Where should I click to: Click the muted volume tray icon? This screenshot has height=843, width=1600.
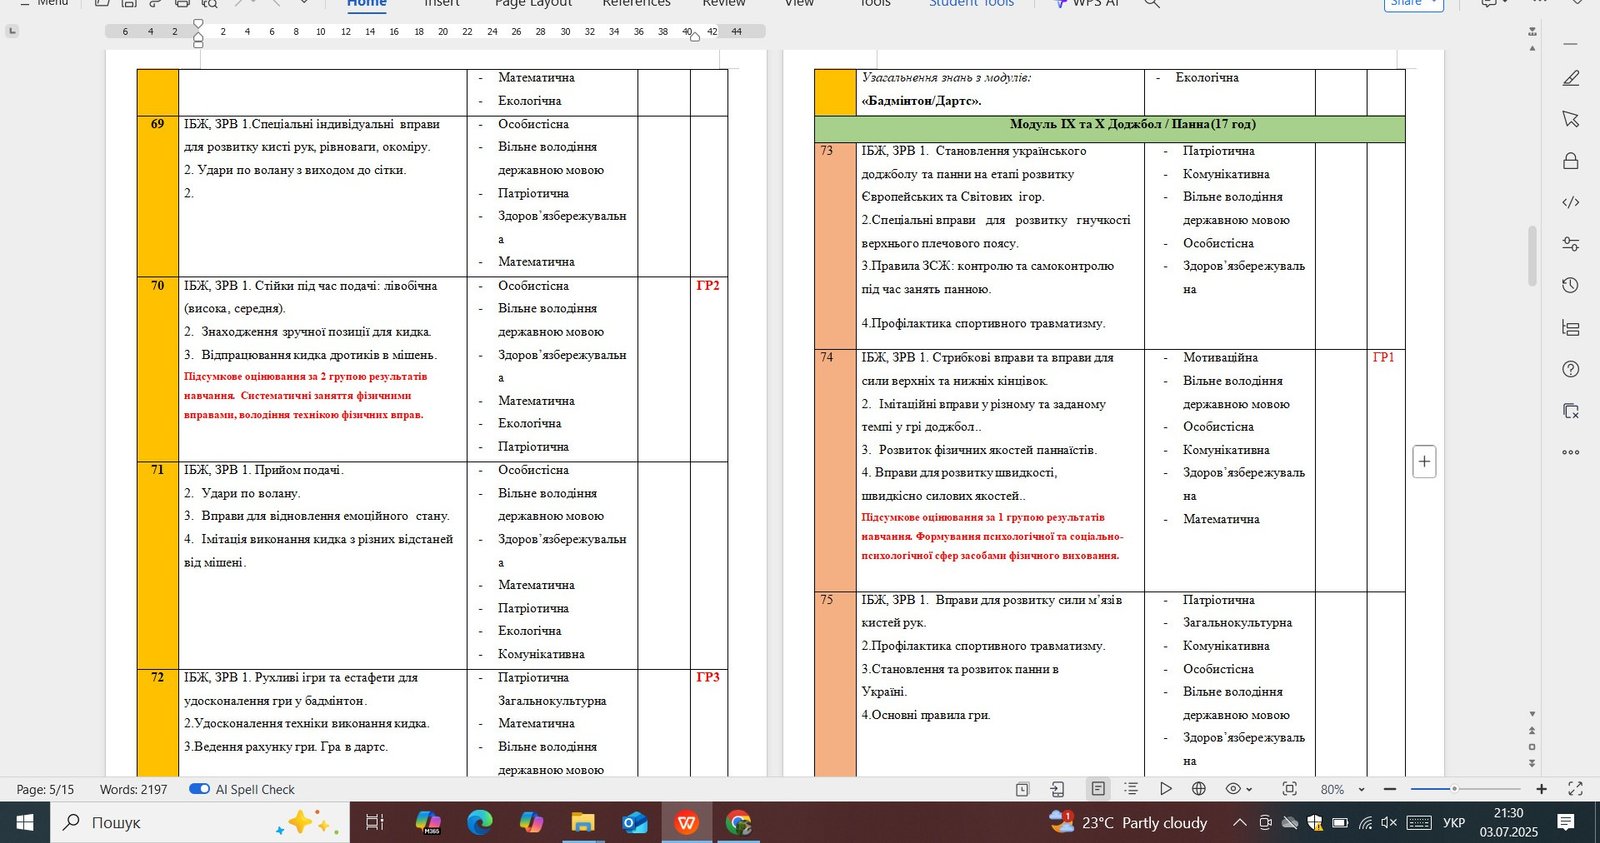1389,823
